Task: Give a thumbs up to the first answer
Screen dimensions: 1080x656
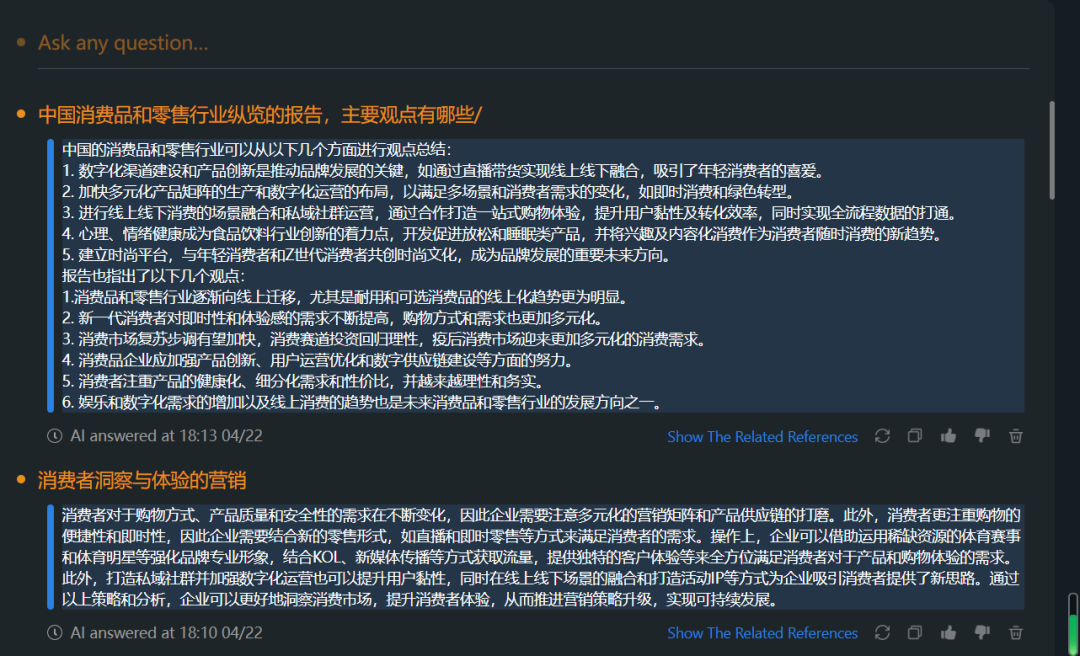Action: [x=948, y=435]
